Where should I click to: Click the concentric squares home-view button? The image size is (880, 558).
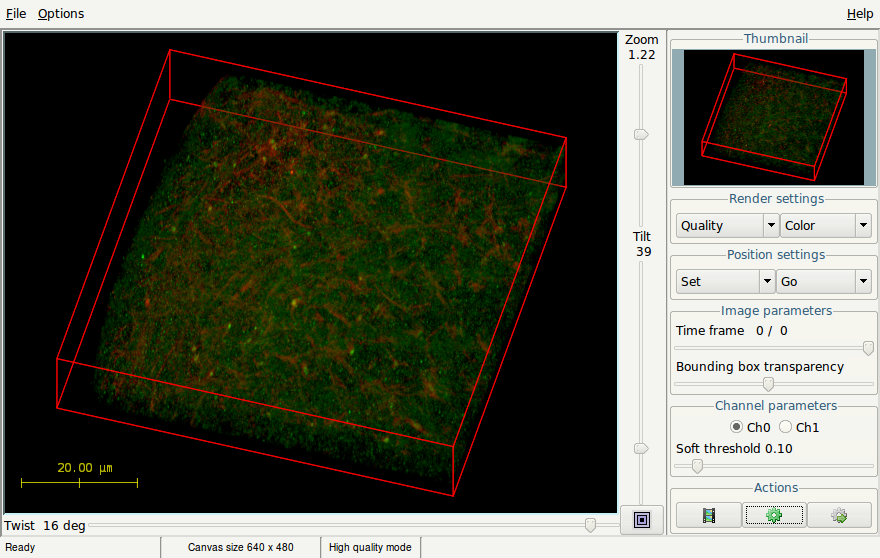point(641,520)
